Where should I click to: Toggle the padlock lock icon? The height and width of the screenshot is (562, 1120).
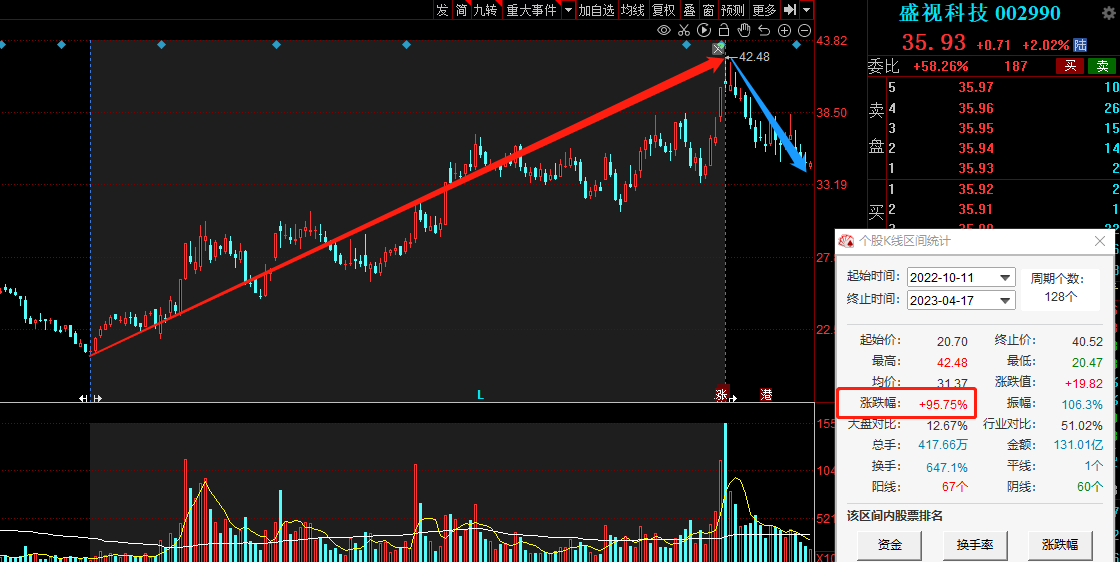point(724,30)
